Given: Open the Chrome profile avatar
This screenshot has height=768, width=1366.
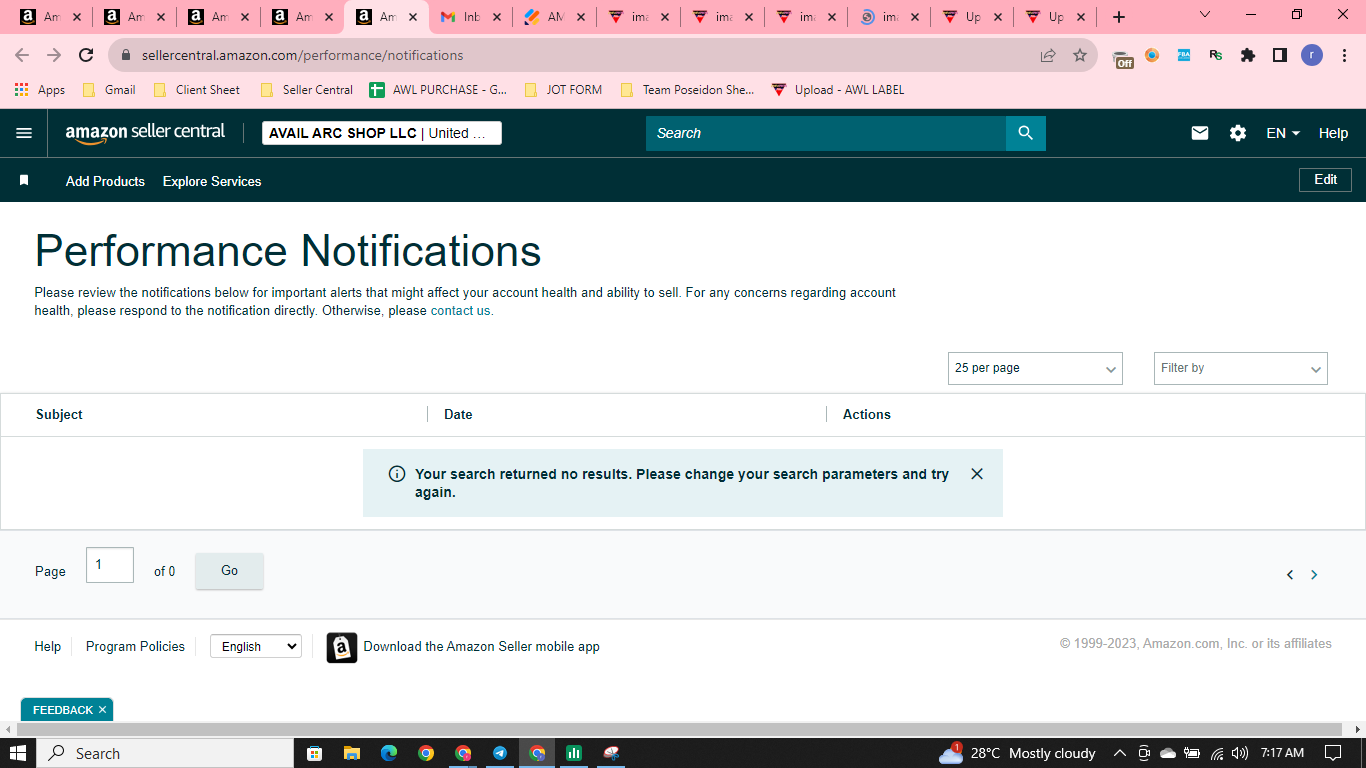Looking at the screenshot, I should pyautogui.click(x=1312, y=56).
